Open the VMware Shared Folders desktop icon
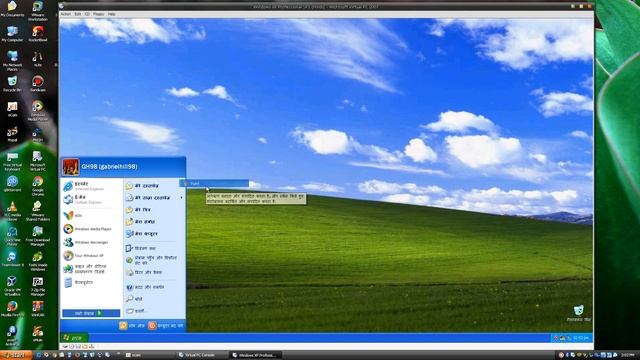Viewport: 640px width, 360px height. (x=38, y=211)
